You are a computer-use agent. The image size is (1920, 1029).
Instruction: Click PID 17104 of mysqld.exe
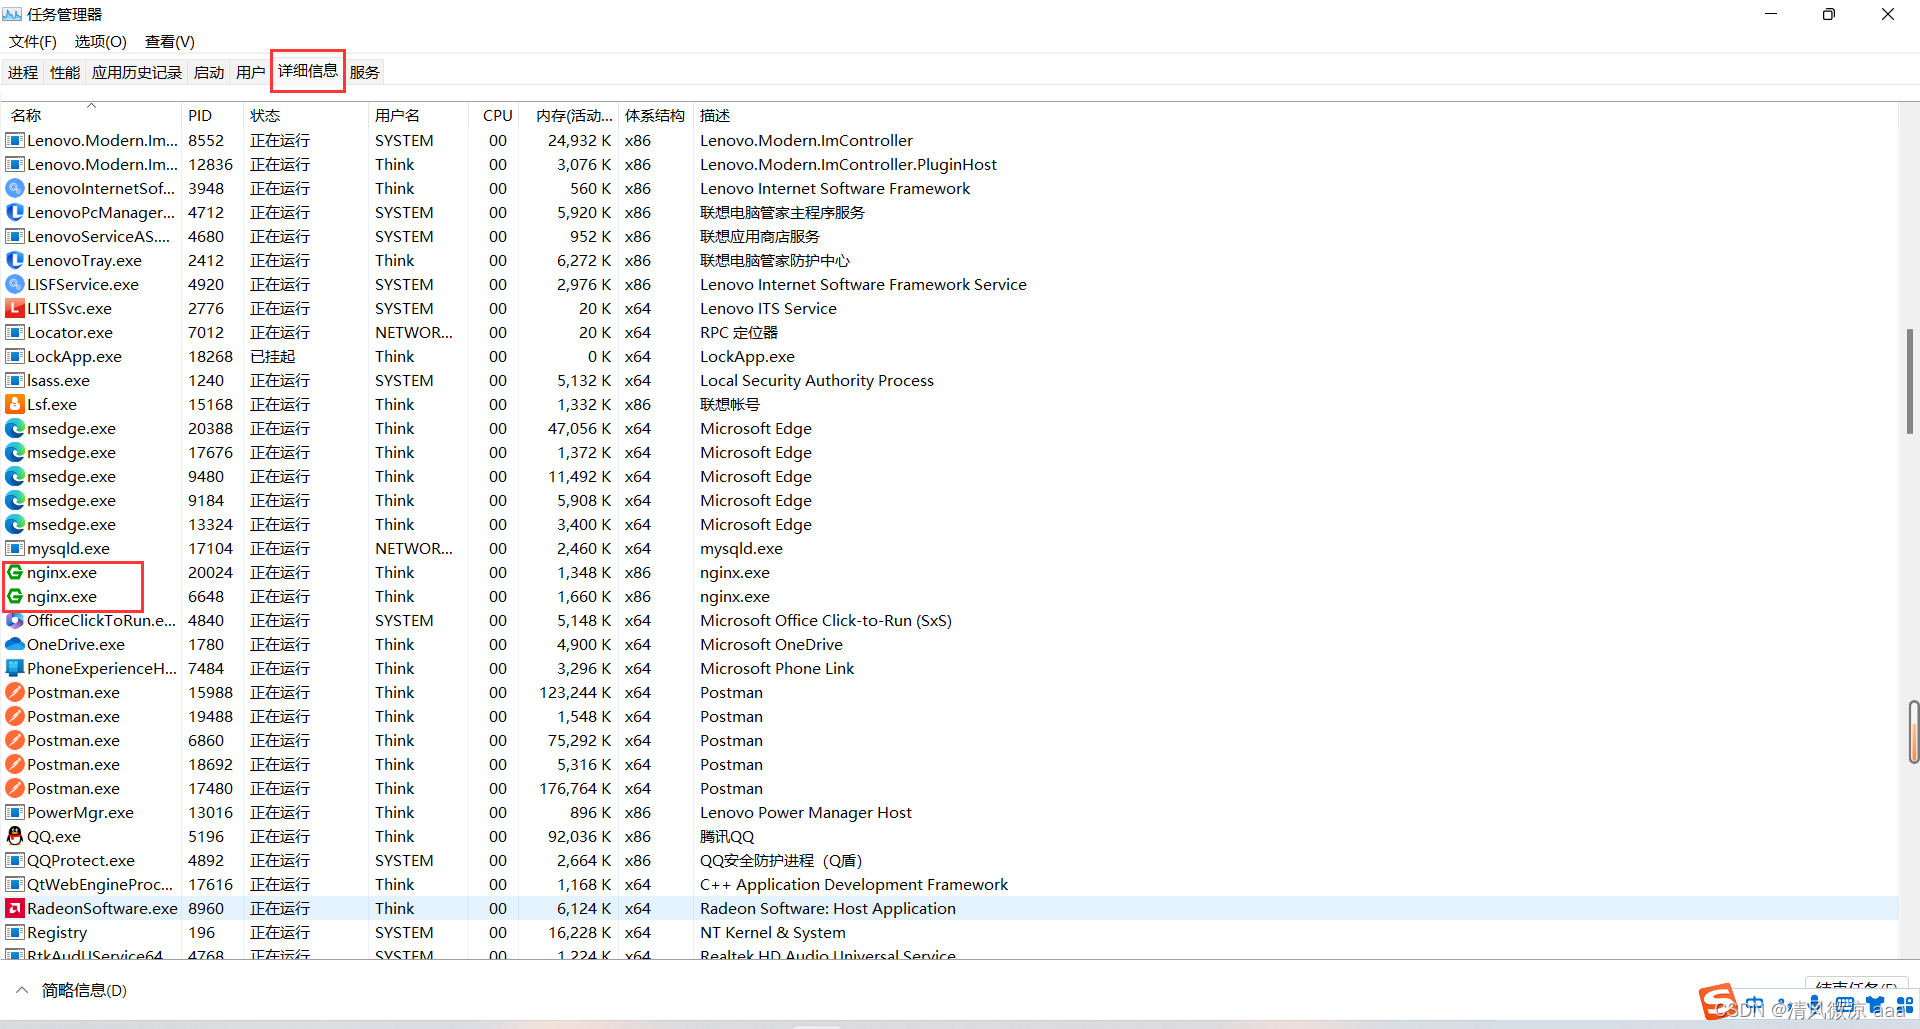pos(210,548)
